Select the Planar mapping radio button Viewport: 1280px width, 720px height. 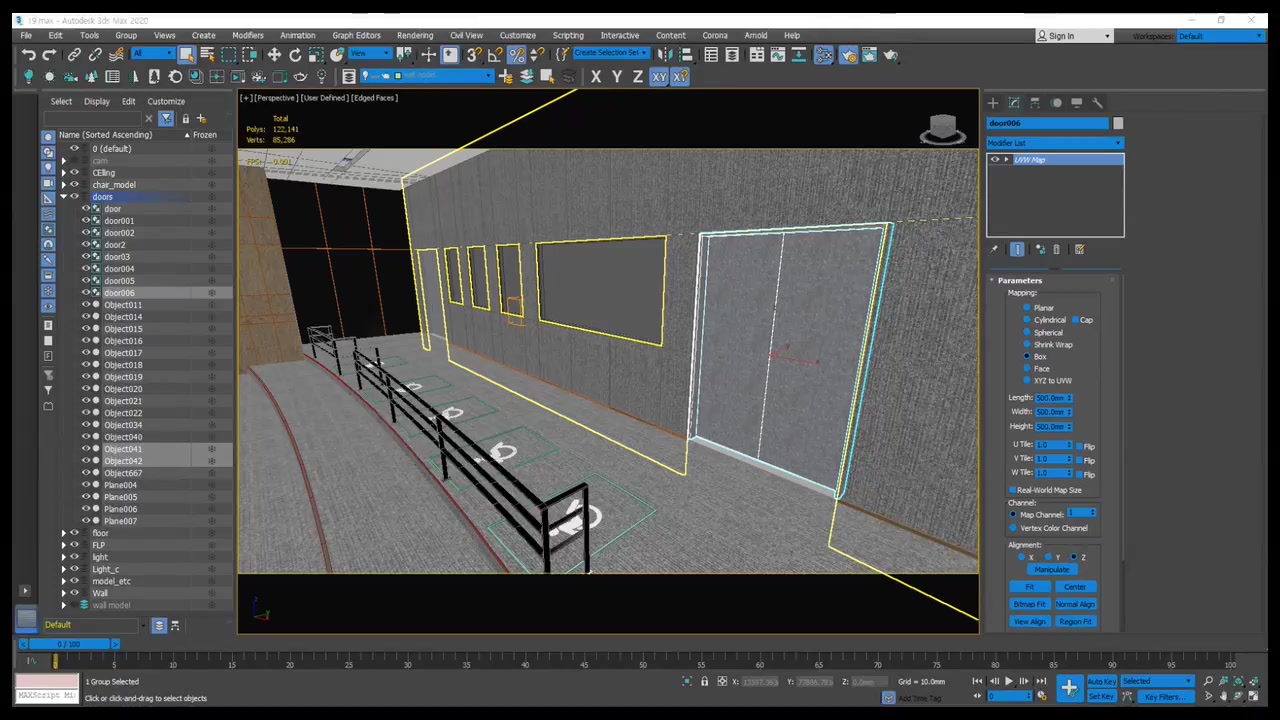pyautogui.click(x=1027, y=308)
